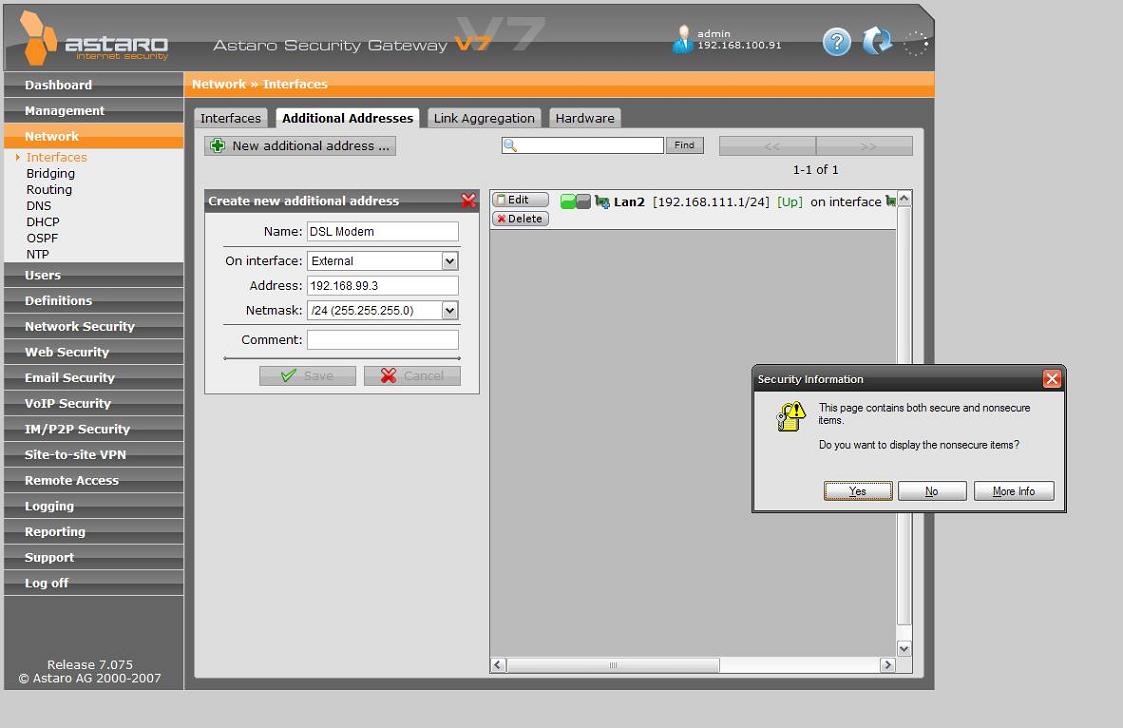This screenshot has height=728, width=1123.
Task: Toggle the Lan2 address status switch
Action: [575, 202]
